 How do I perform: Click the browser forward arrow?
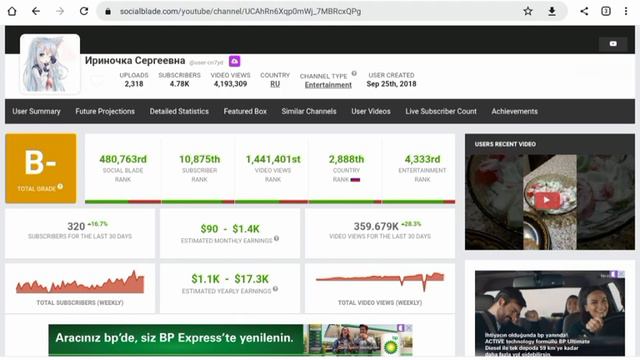[x=60, y=11]
